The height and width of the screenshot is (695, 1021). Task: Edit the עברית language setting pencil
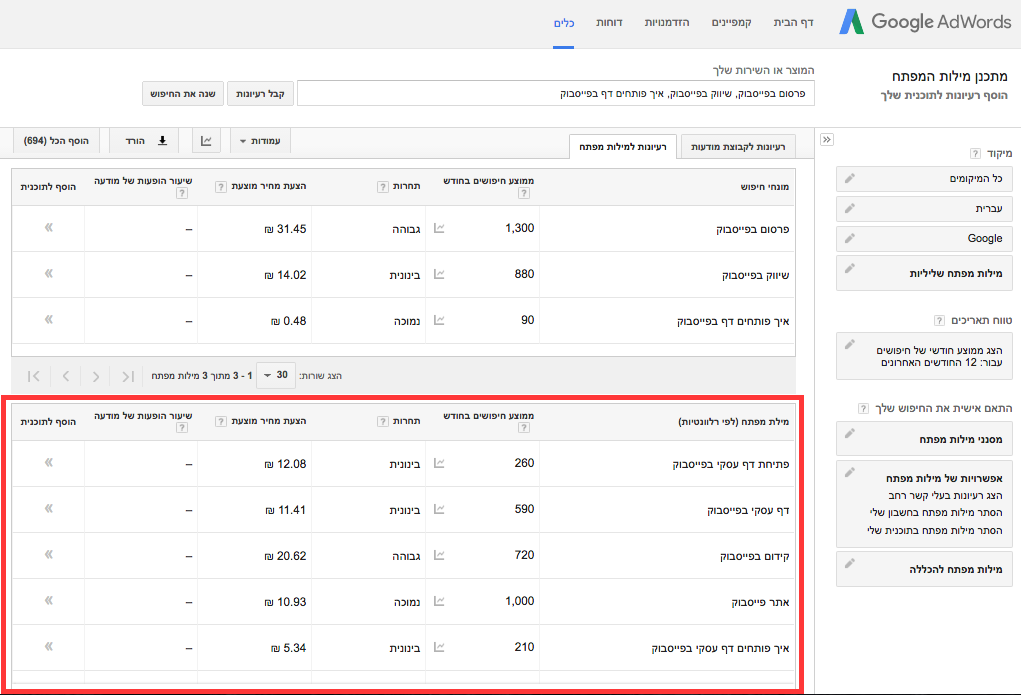click(x=850, y=208)
